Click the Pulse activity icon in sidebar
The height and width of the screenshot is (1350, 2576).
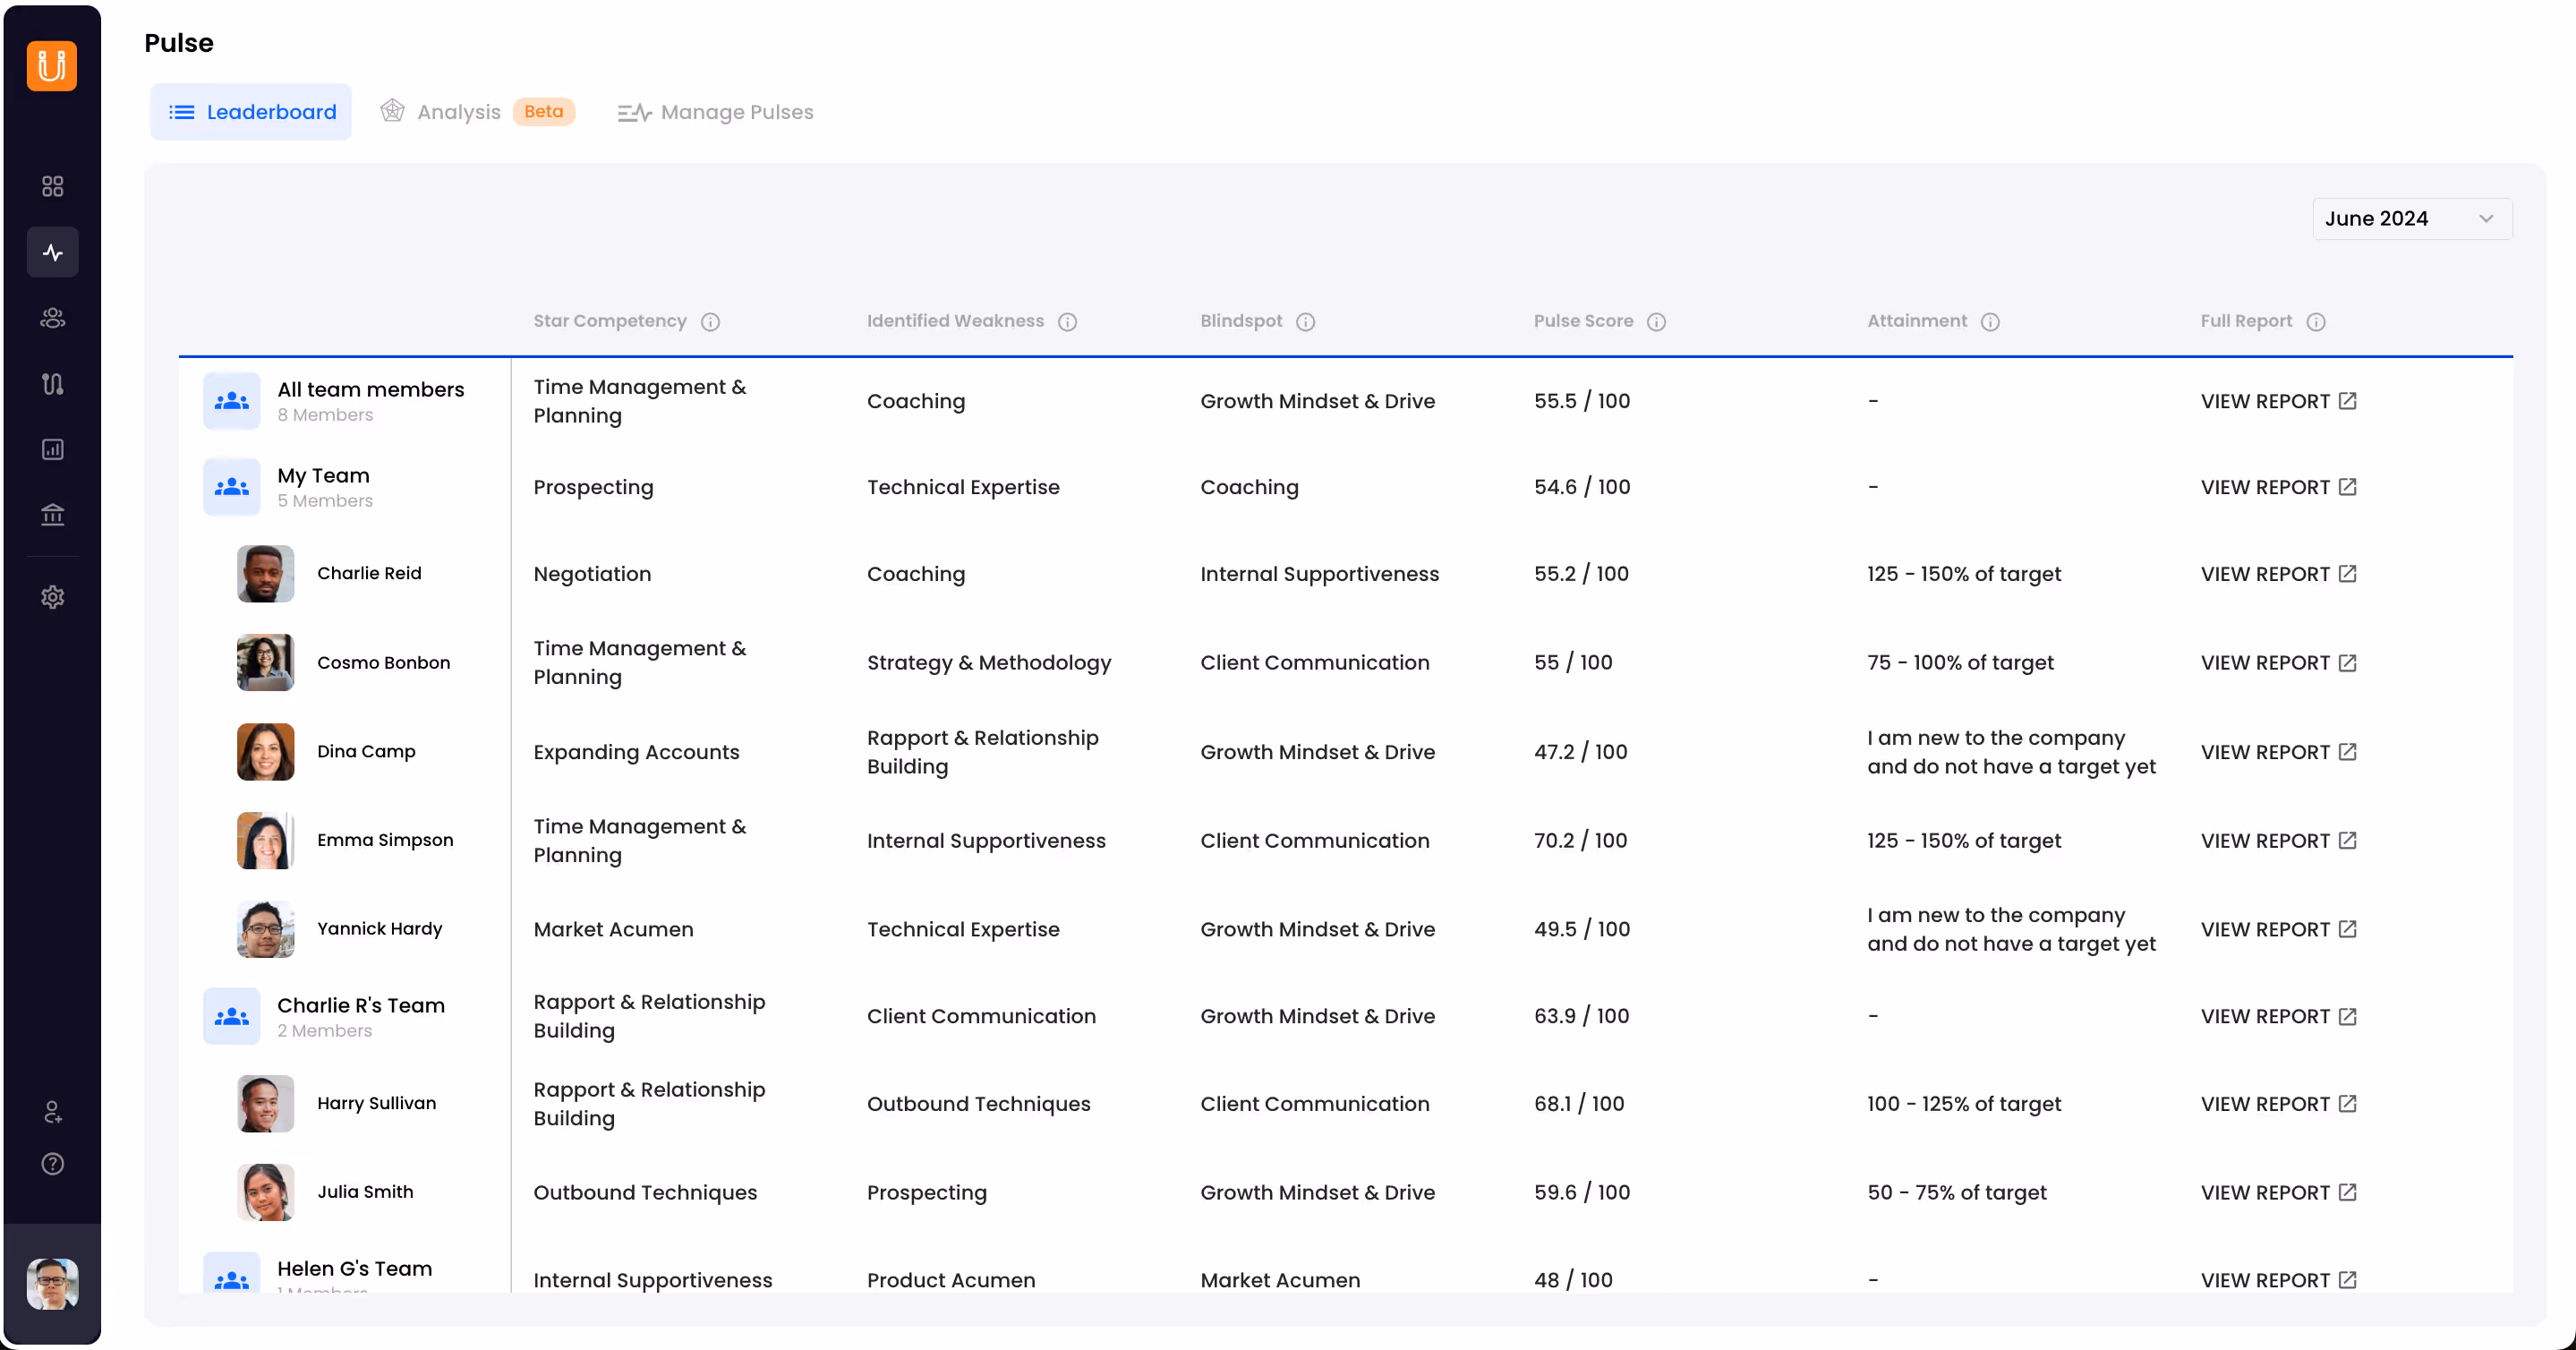[x=52, y=252]
